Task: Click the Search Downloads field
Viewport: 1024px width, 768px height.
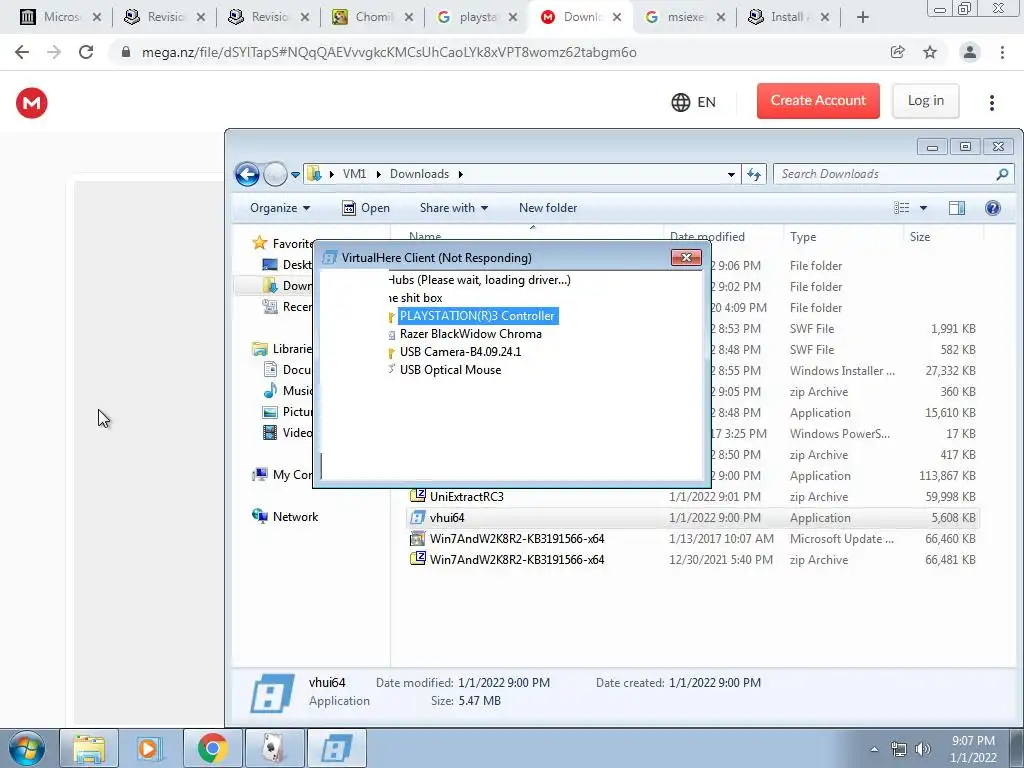Action: (893, 174)
